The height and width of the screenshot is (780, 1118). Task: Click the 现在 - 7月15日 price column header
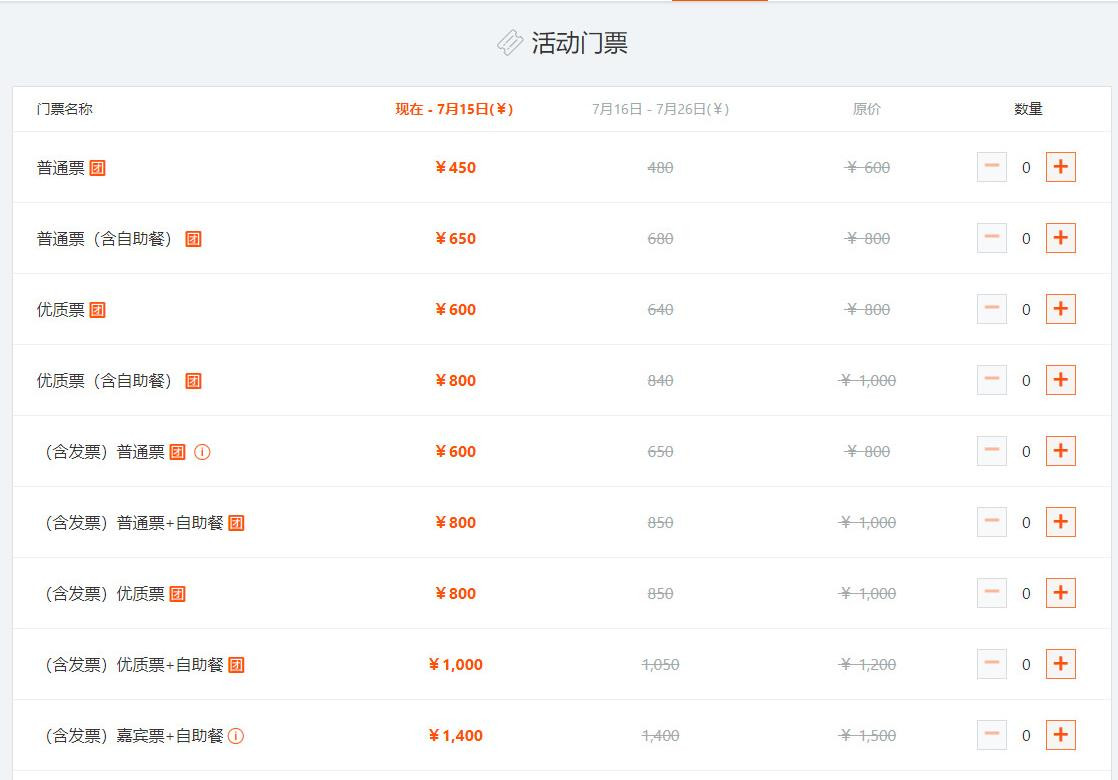coord(452,110)
